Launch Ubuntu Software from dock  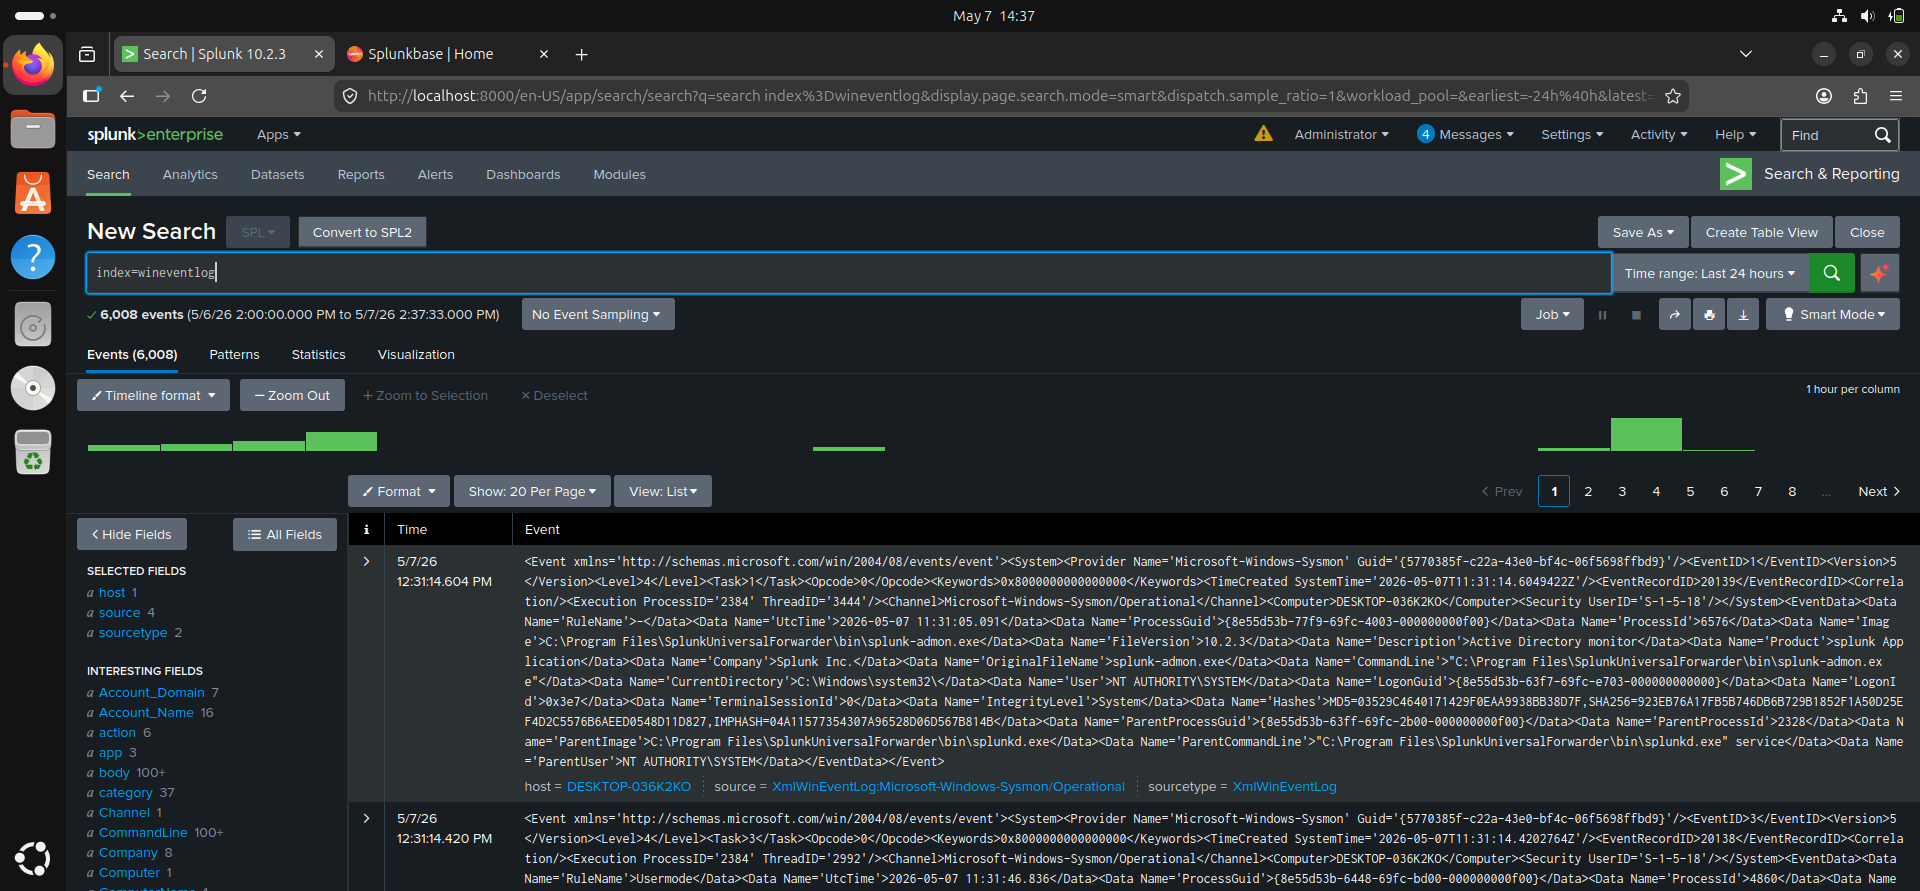(33, 194)
